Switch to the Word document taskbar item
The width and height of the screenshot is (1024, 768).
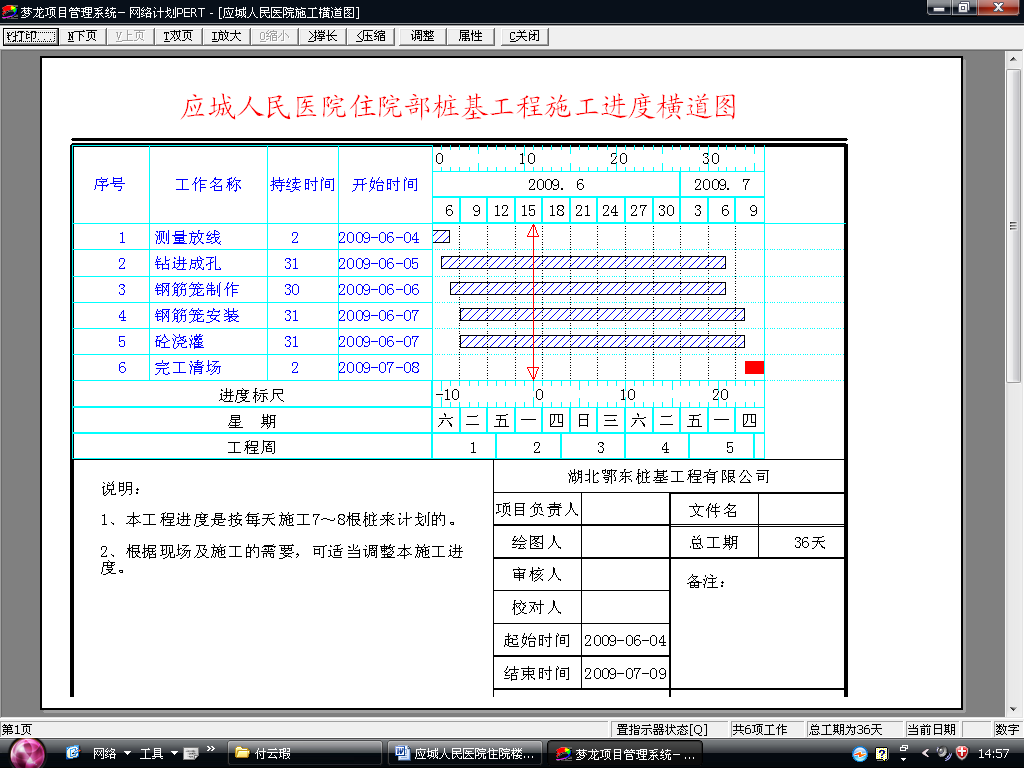(468, 753)
